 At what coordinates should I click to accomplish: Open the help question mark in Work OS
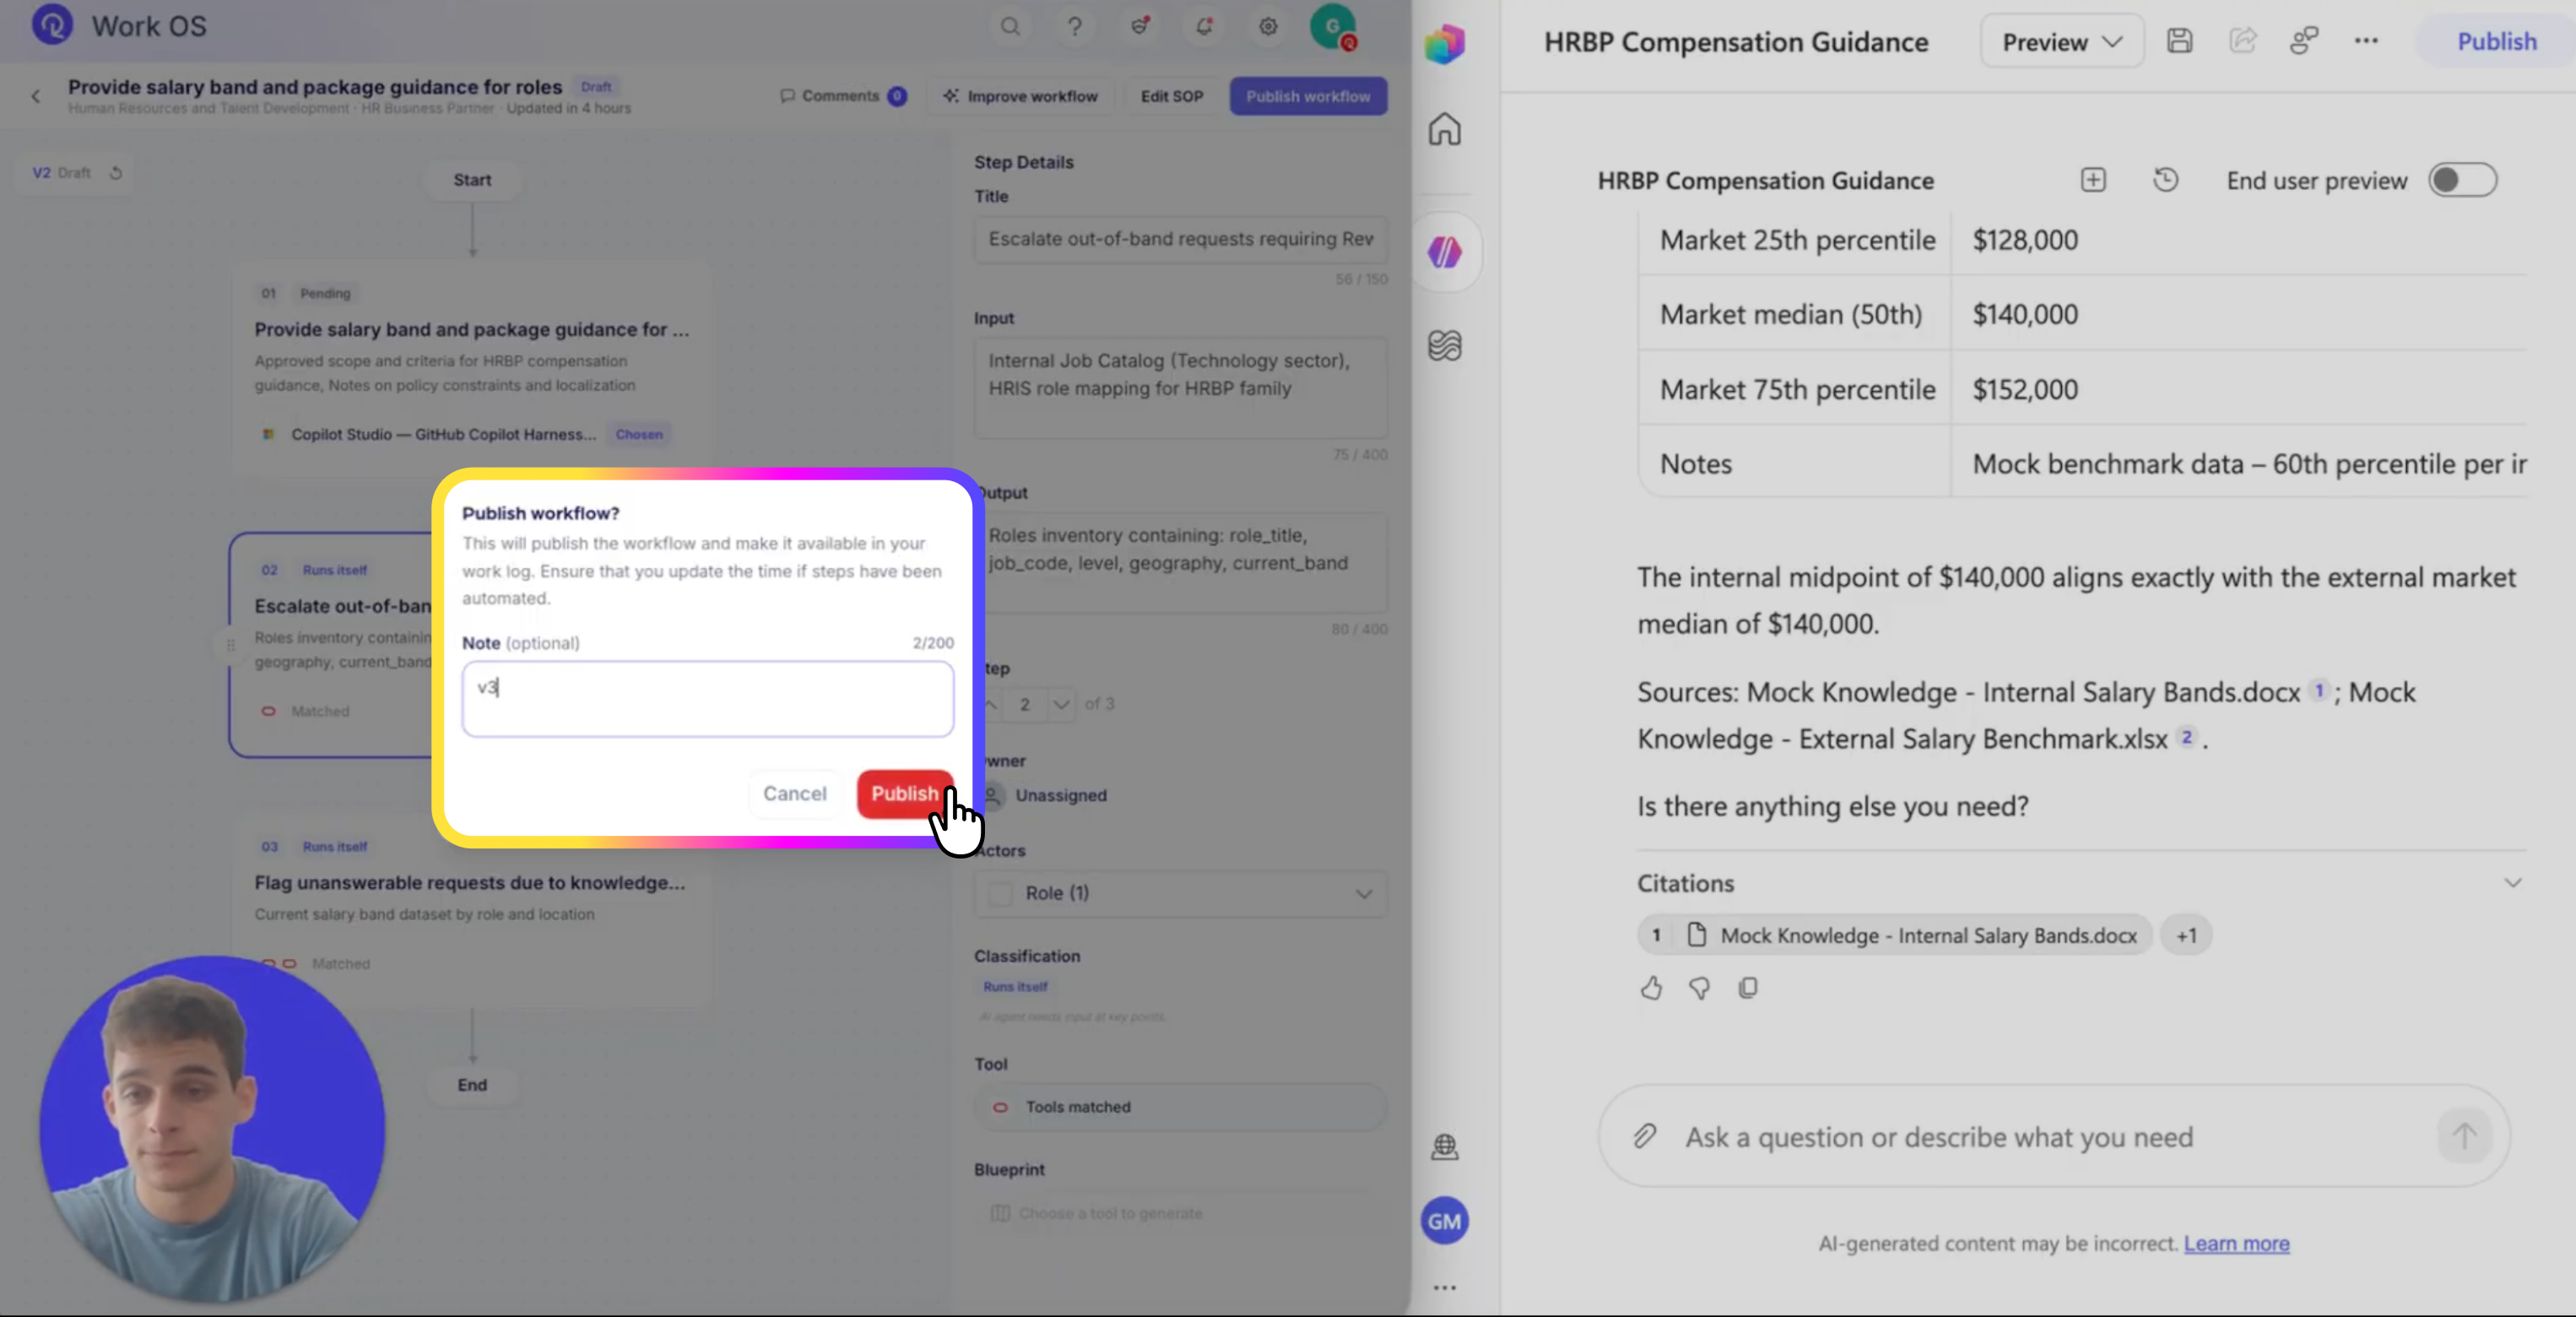[x=1074, y=26]
